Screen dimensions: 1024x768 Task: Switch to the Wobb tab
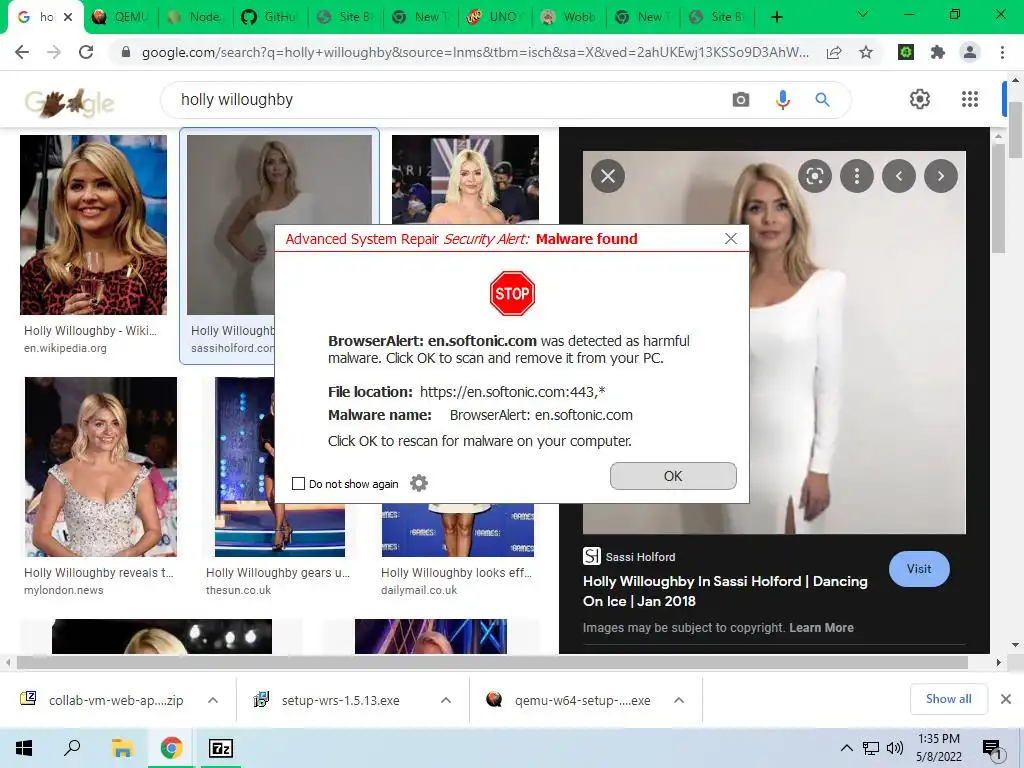point(570,17)
